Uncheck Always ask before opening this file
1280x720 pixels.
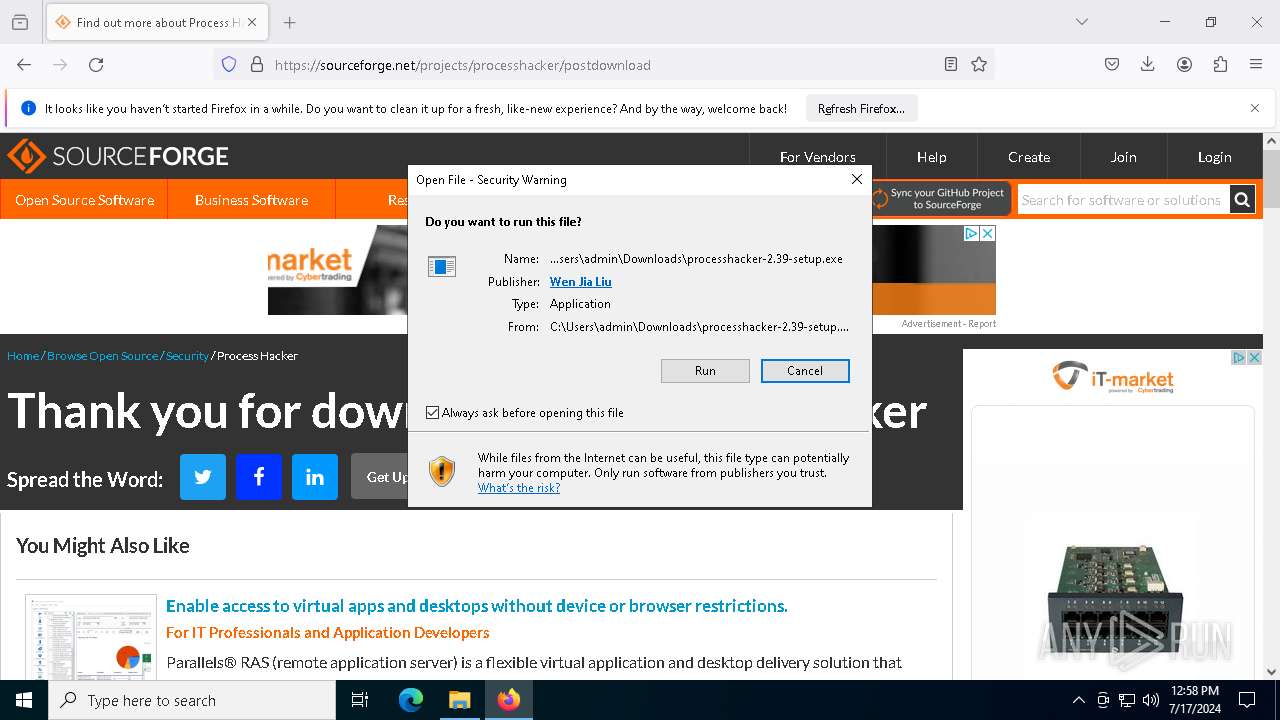433,413
